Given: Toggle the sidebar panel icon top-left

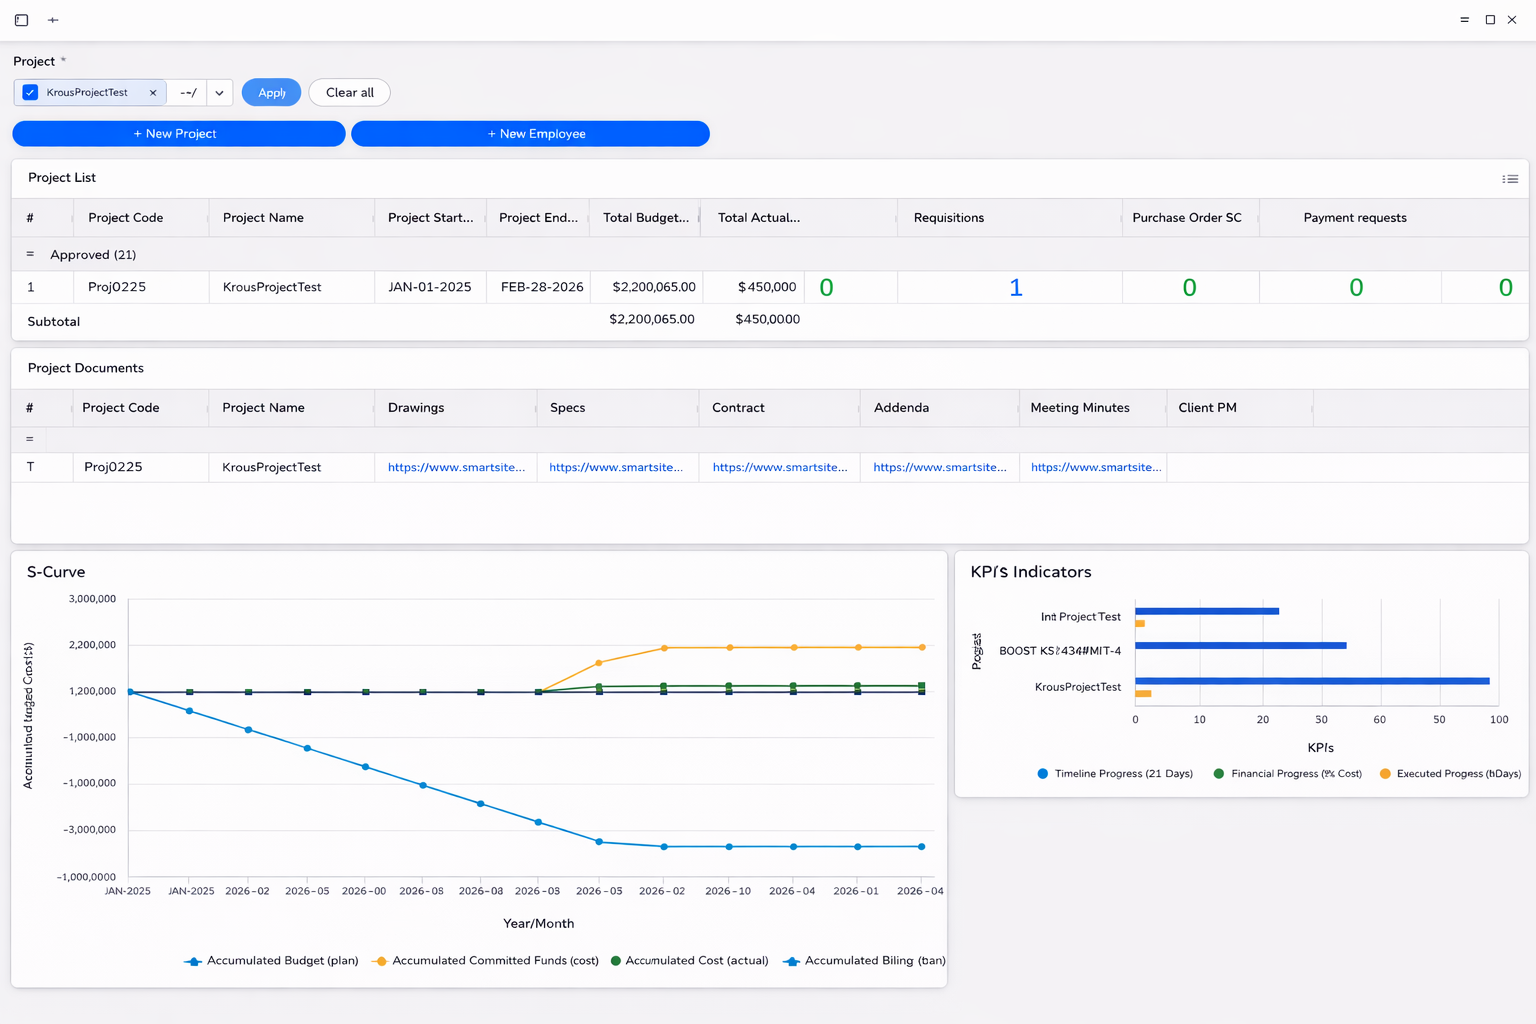Looking at the screenshot, I should (20, 19).
